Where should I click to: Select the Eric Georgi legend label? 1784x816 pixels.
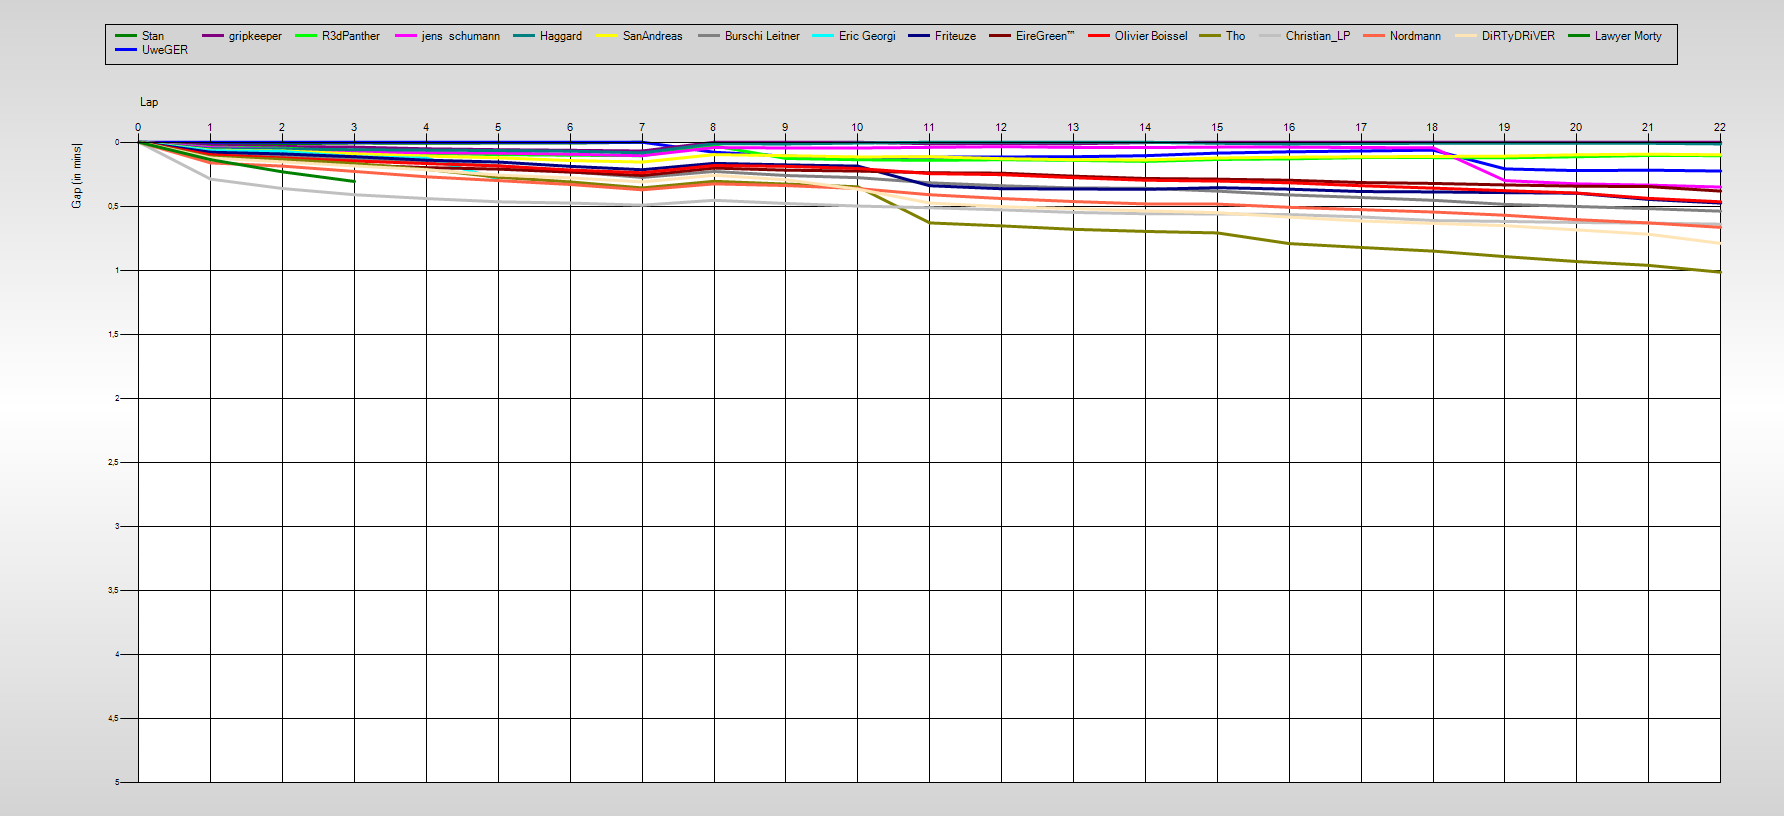[x=867, y=36]
